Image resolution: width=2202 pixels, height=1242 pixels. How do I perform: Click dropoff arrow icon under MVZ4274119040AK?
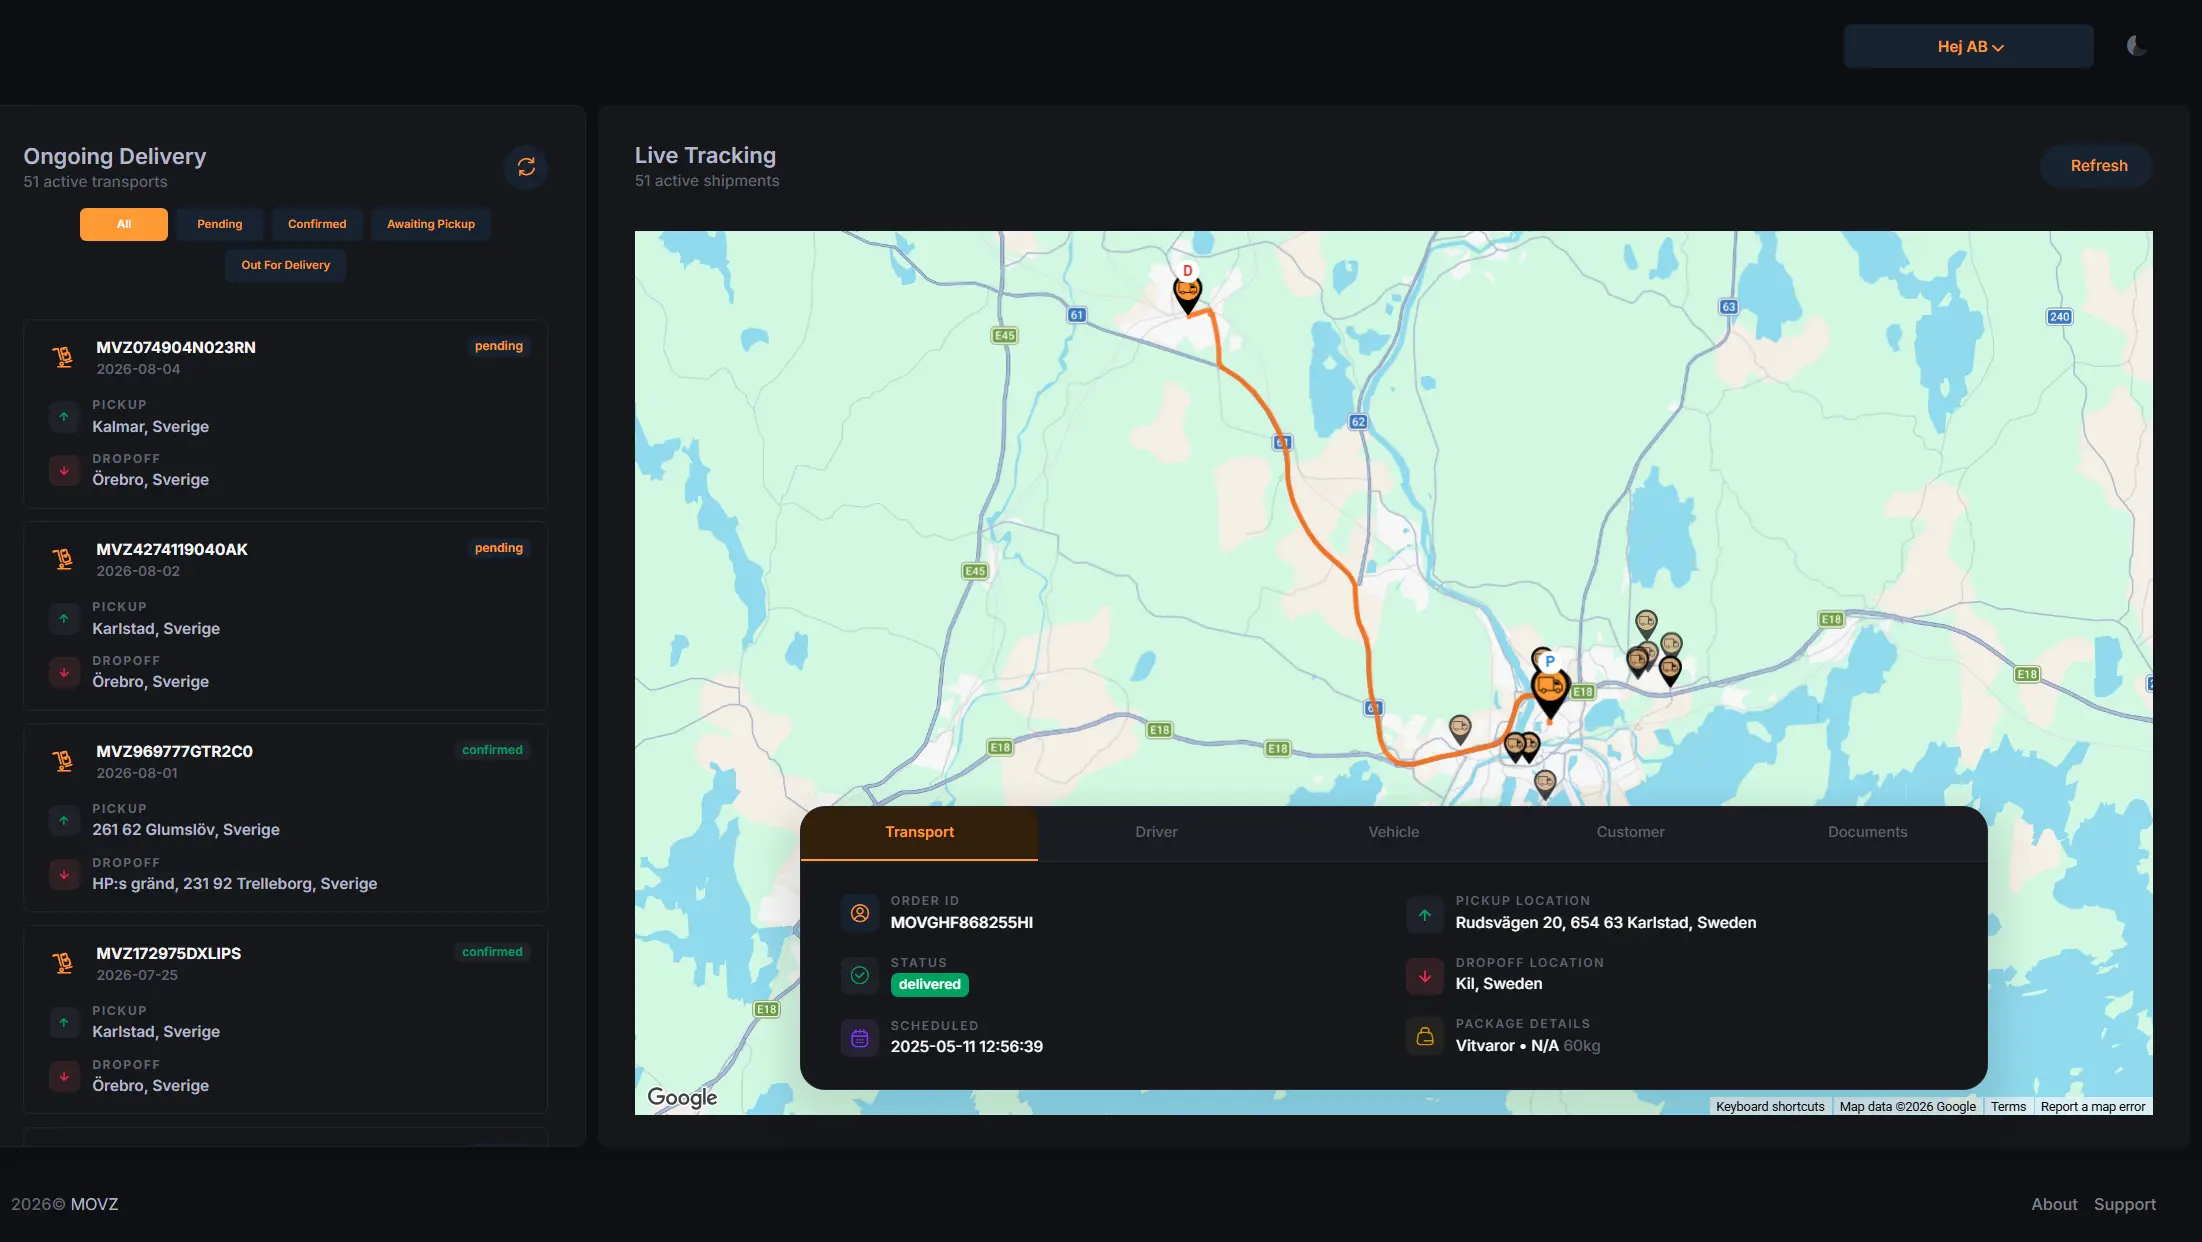(x=64, y=672)
